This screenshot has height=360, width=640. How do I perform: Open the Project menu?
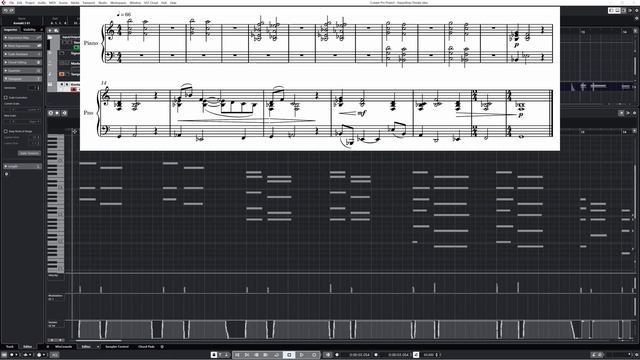(x=30, y=2)
